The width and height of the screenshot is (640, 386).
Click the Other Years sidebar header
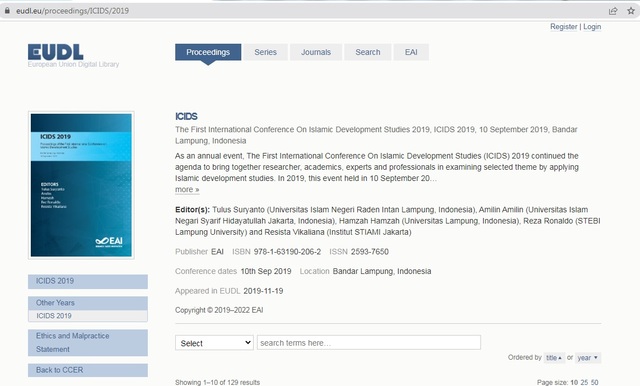click(88, 303)
